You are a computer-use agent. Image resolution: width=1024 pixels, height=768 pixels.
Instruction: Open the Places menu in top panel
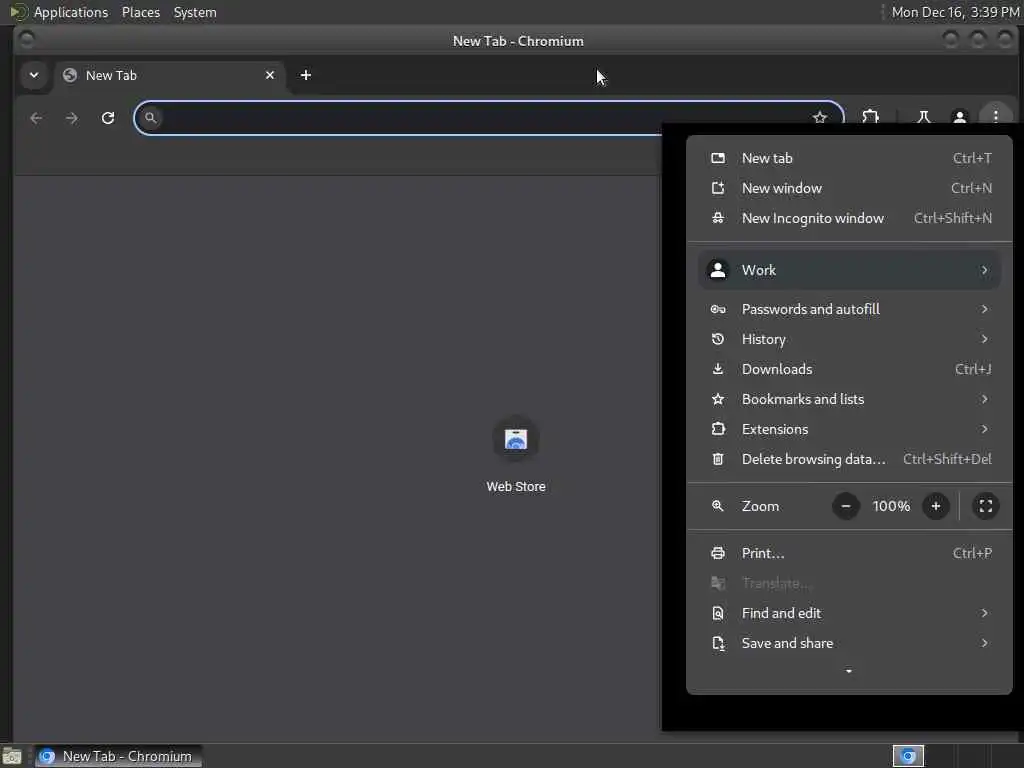140,12
